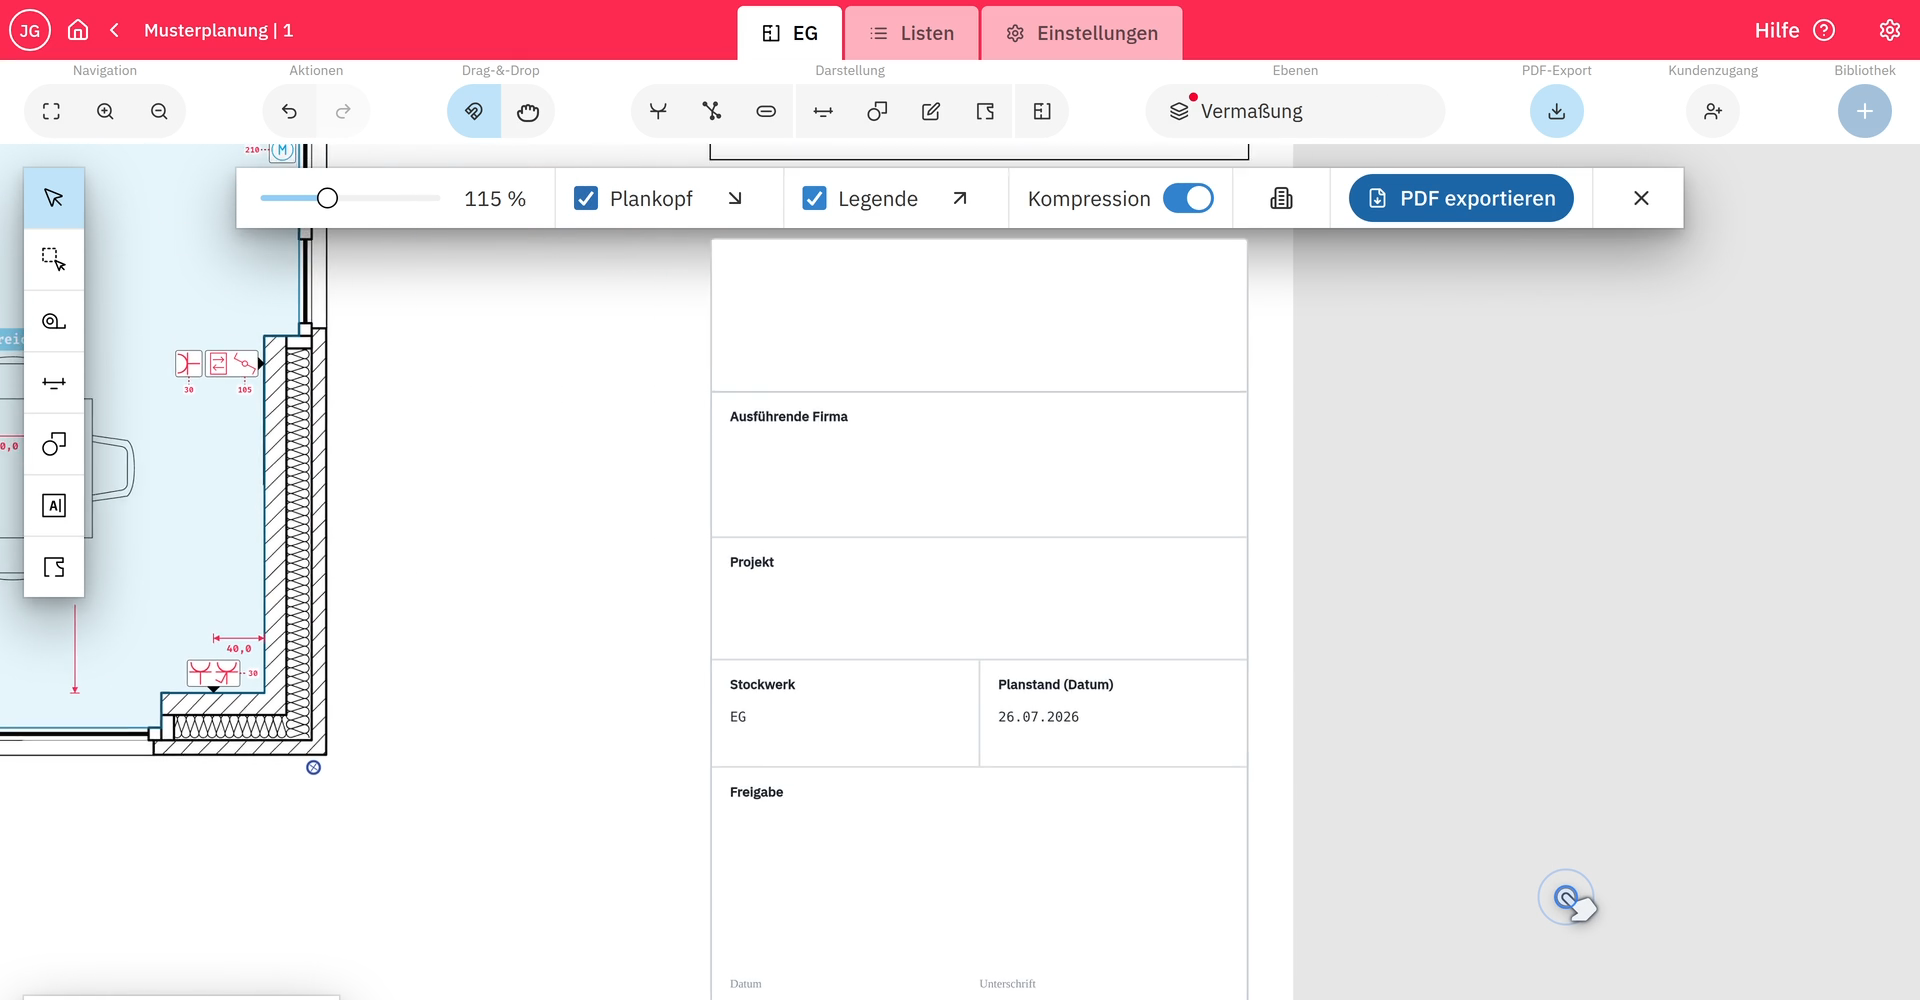This screenshot has height=1000, width=1920.
Task: Toggle the Drag-&-Drop snap magnet tool
Action: (474, 111)
